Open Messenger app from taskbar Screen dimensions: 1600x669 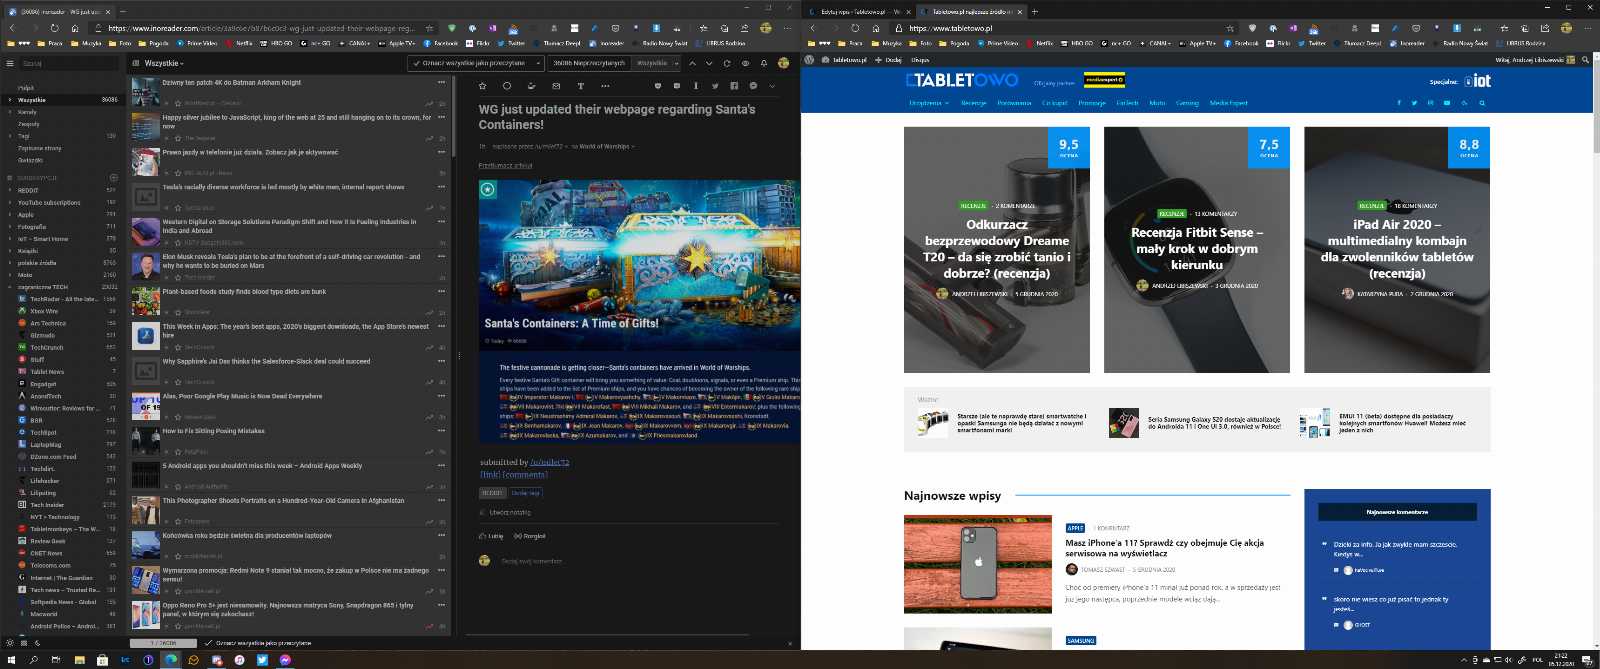click(285, 660)
